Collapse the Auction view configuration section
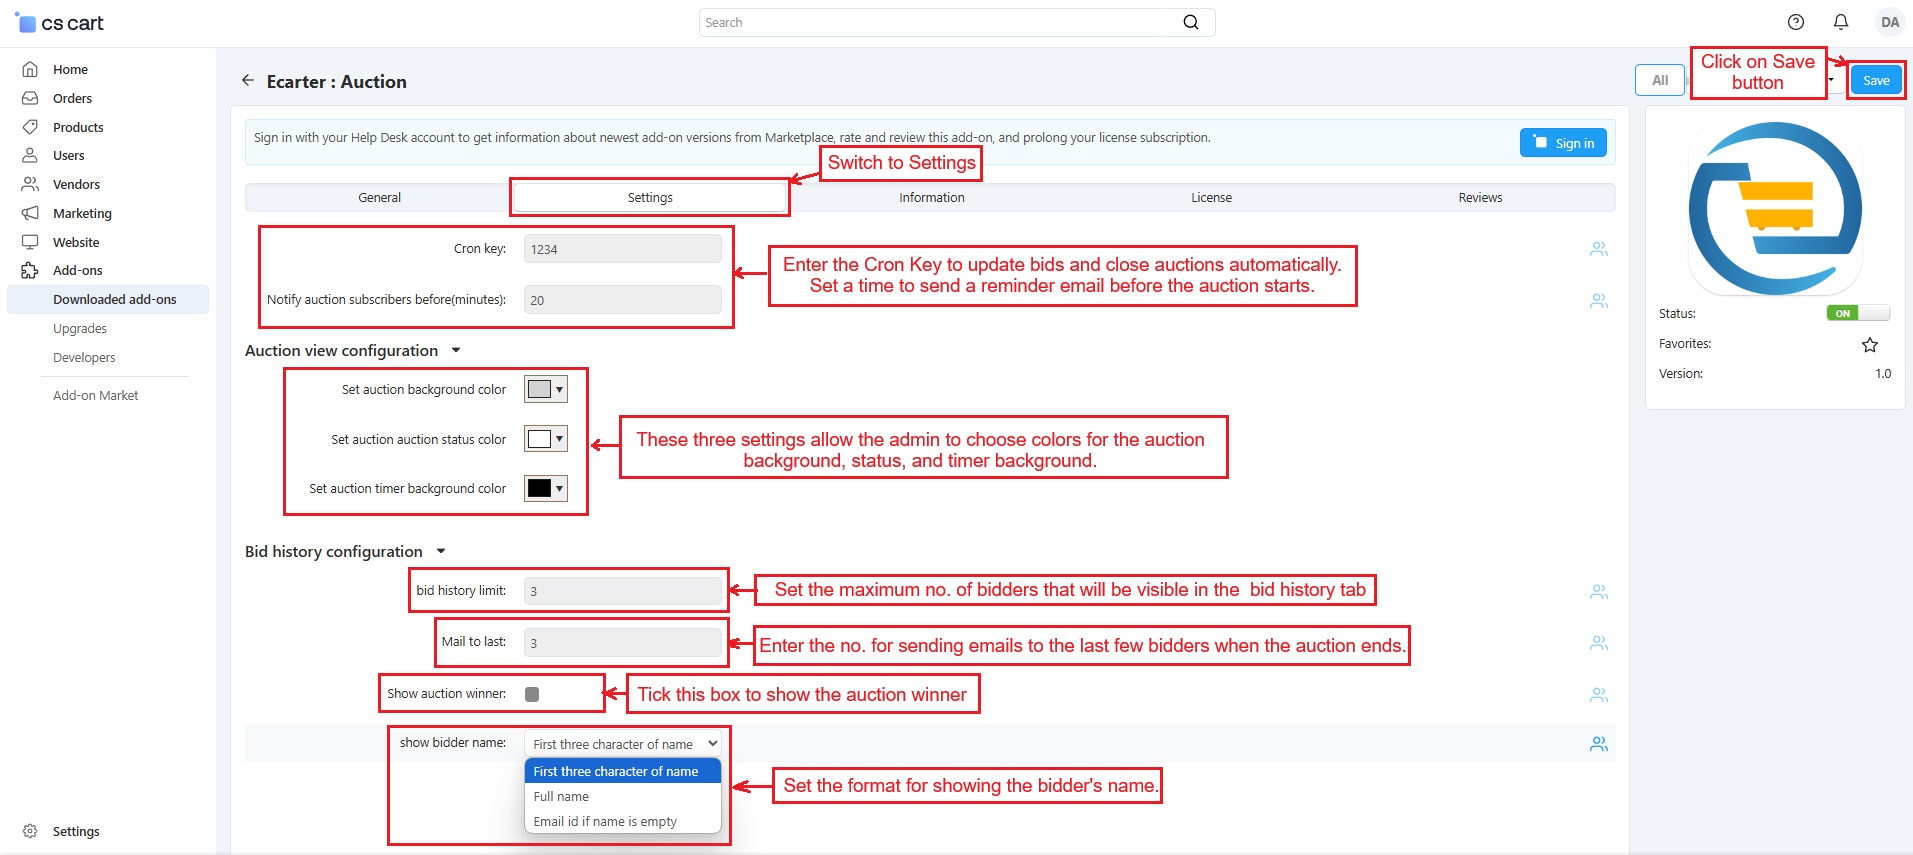 click(x=456, y=351)
